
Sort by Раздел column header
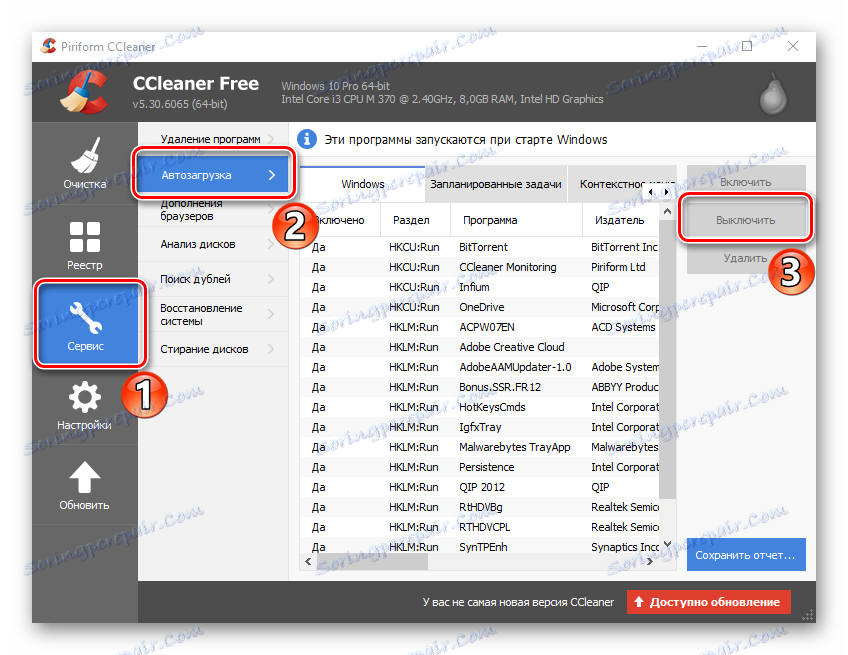(415, 220)
